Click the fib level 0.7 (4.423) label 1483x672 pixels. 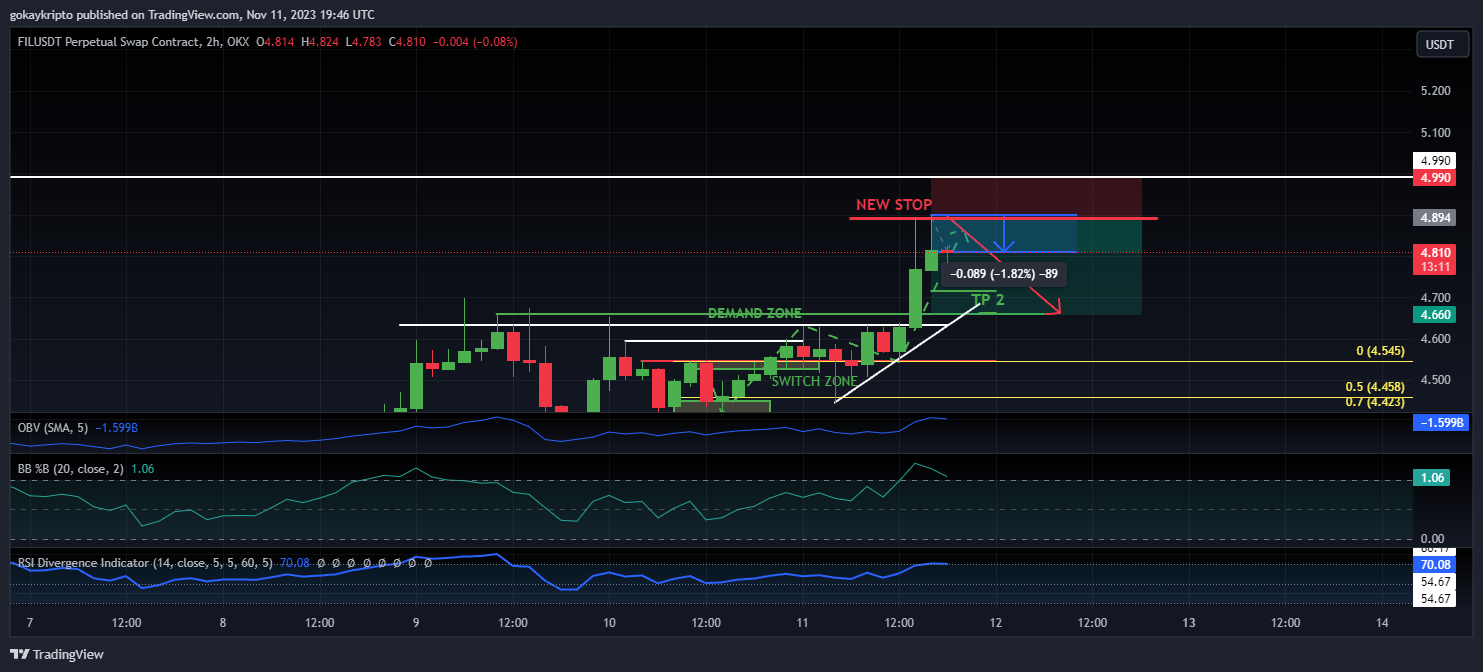point(1375,401)
